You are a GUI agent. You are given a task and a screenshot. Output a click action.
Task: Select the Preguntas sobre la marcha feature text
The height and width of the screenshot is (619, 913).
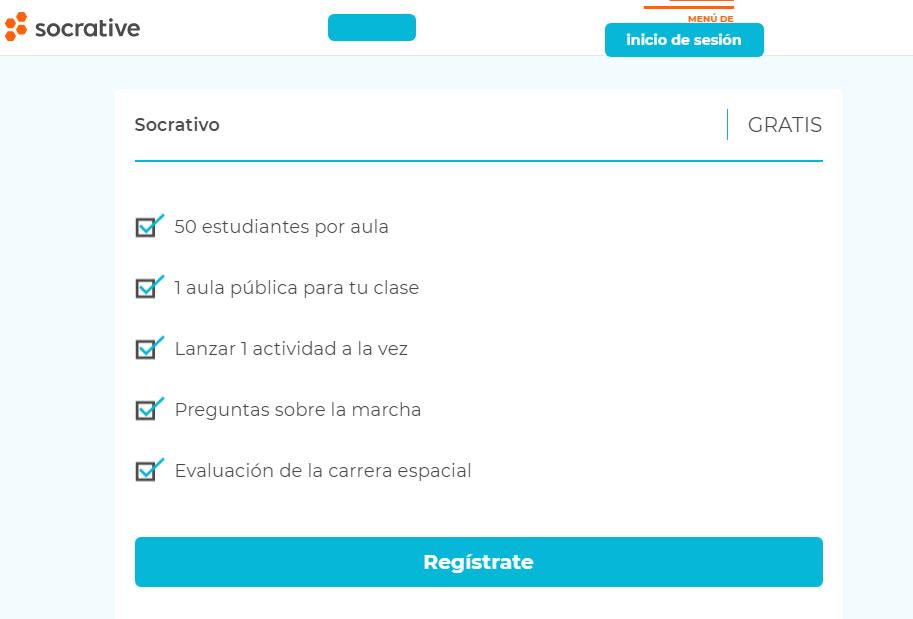[x=297, y=409]
